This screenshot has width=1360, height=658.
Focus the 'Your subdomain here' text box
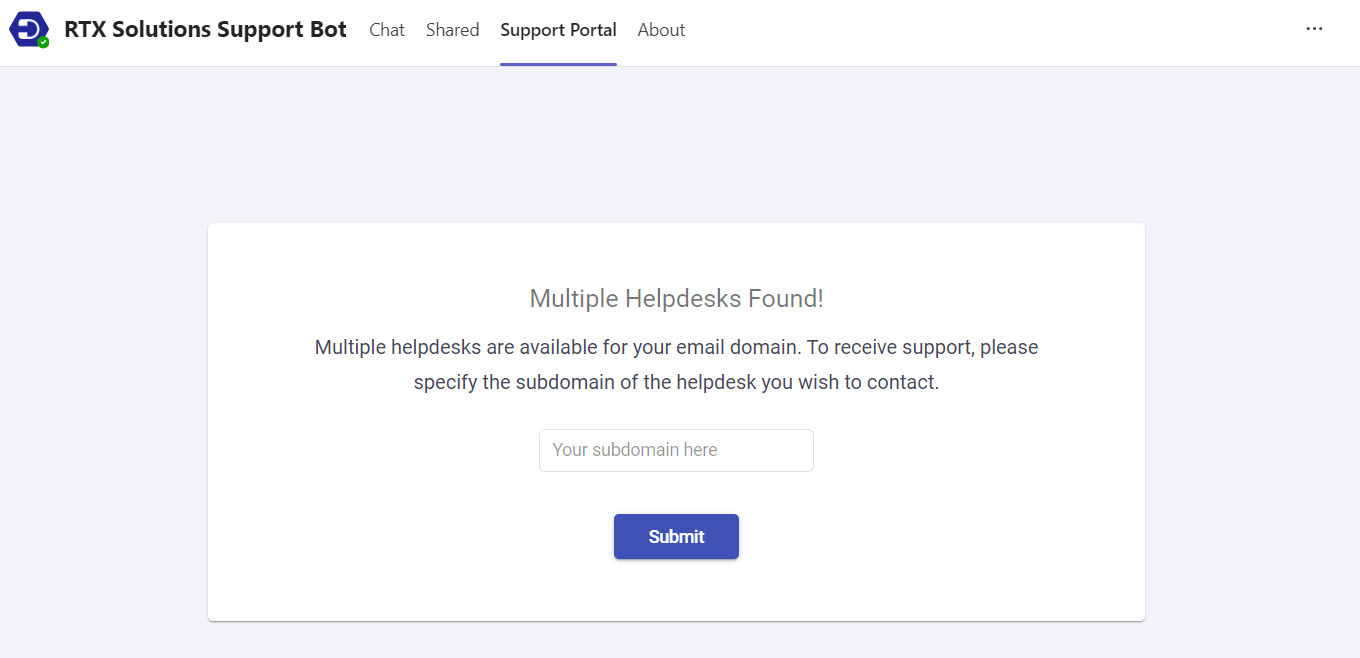click(x=676, y=450)
